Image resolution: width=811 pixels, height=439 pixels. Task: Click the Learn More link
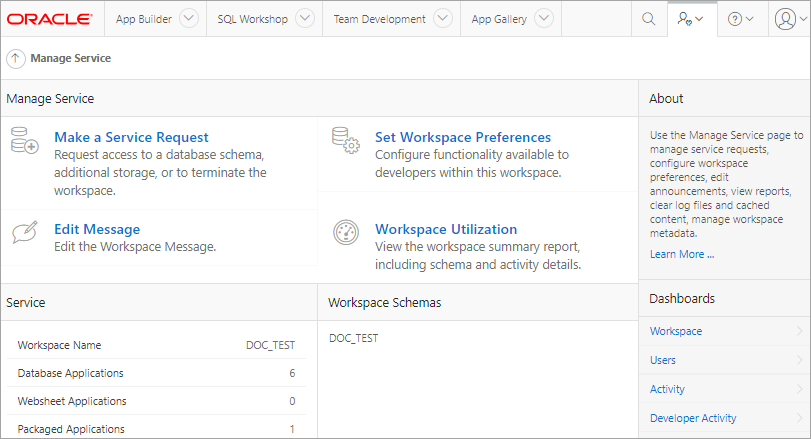[x=682, y=254]
